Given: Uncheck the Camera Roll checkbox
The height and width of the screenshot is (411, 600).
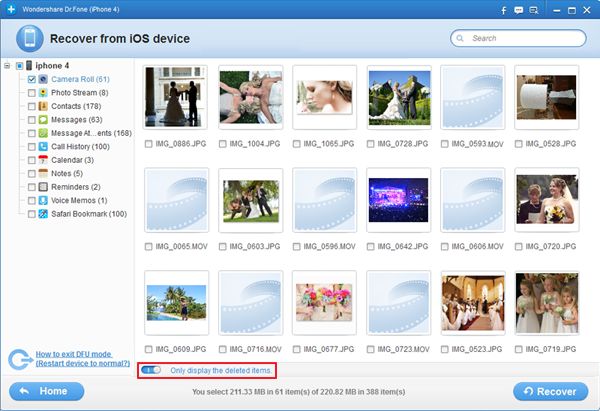Looking at the screenshot, I should click(32, 79).
